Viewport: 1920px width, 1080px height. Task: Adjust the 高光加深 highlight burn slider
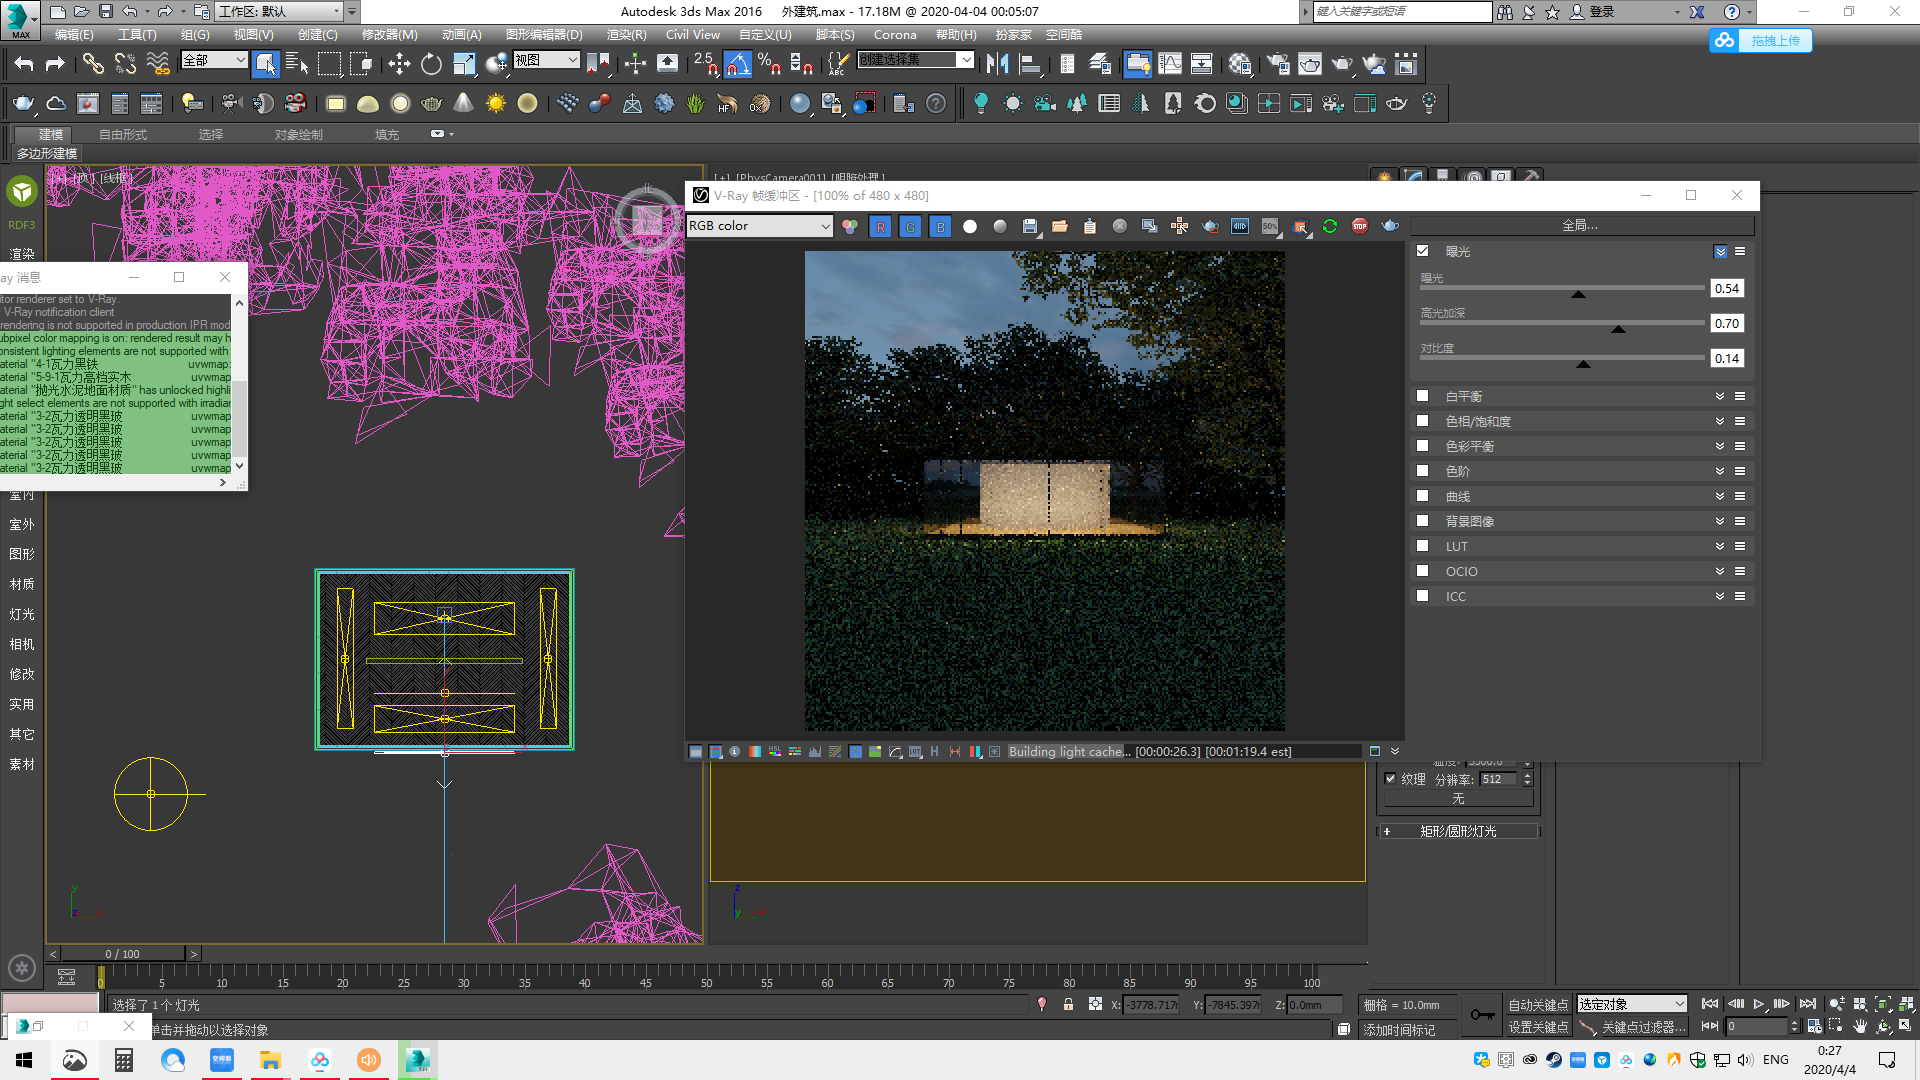coord(1618,329)
